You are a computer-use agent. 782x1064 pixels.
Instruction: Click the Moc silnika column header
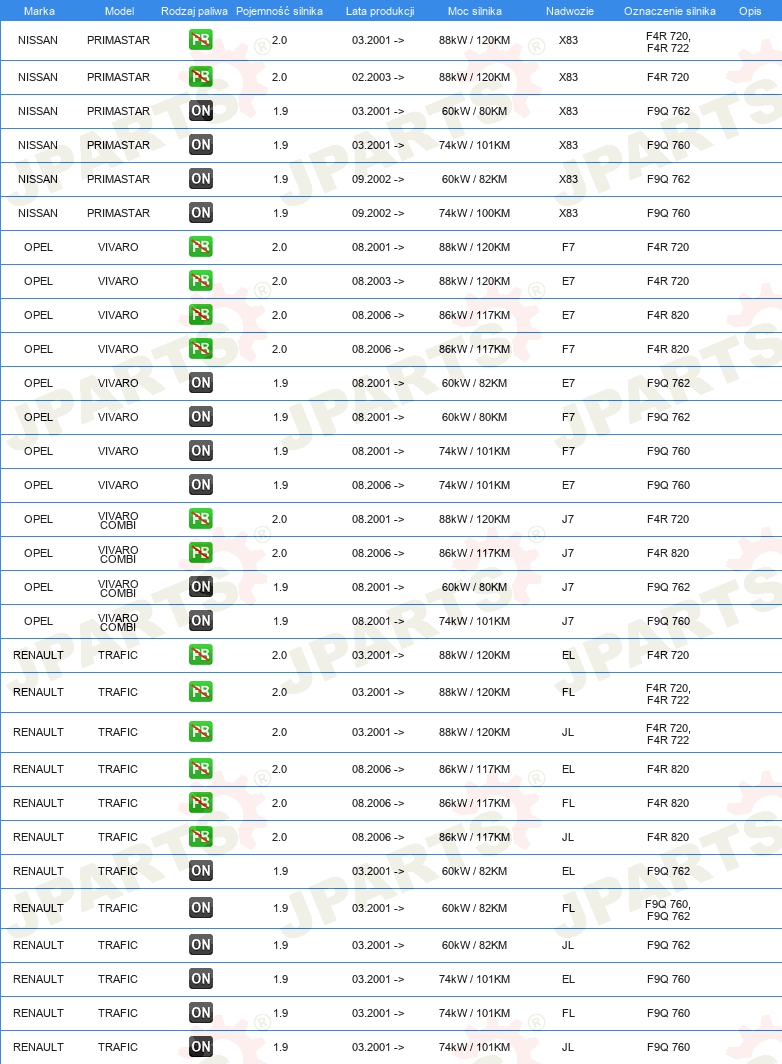pyautogui.click(x=474, y=11)
